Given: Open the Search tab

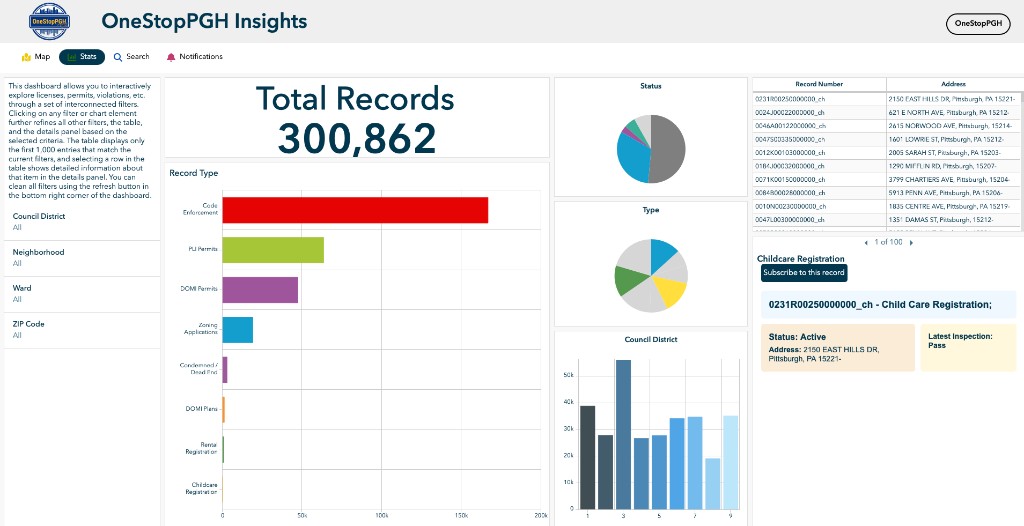Looking at the screenshot, I should (x=131, y=57).
